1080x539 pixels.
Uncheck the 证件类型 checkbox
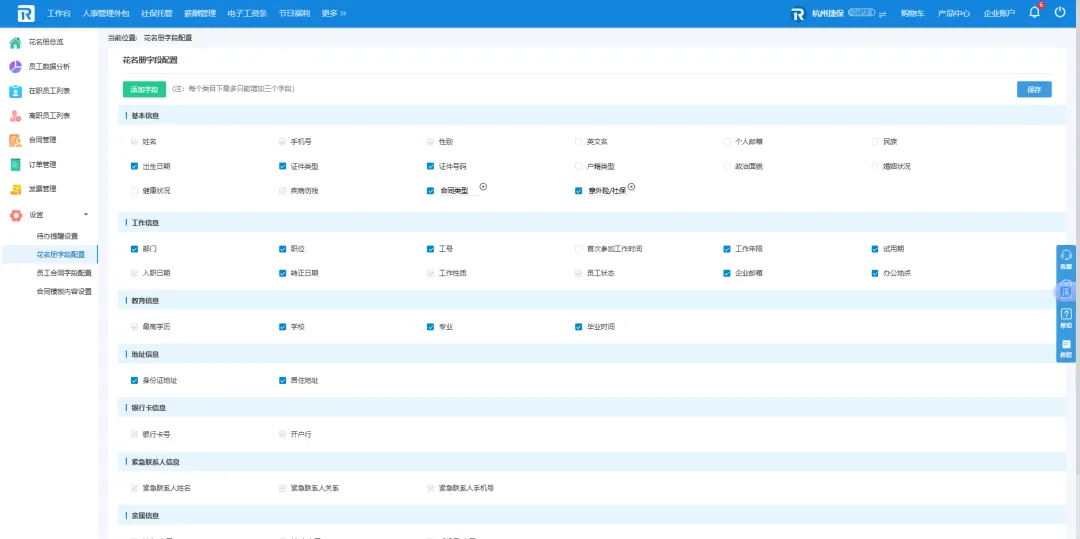tap(282, 166)
